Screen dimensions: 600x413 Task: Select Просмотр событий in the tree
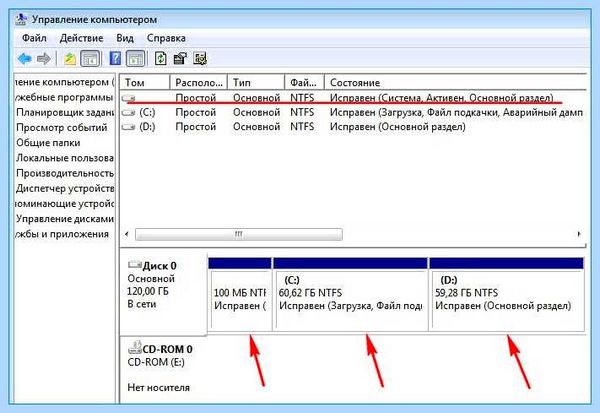click(62, 128)
